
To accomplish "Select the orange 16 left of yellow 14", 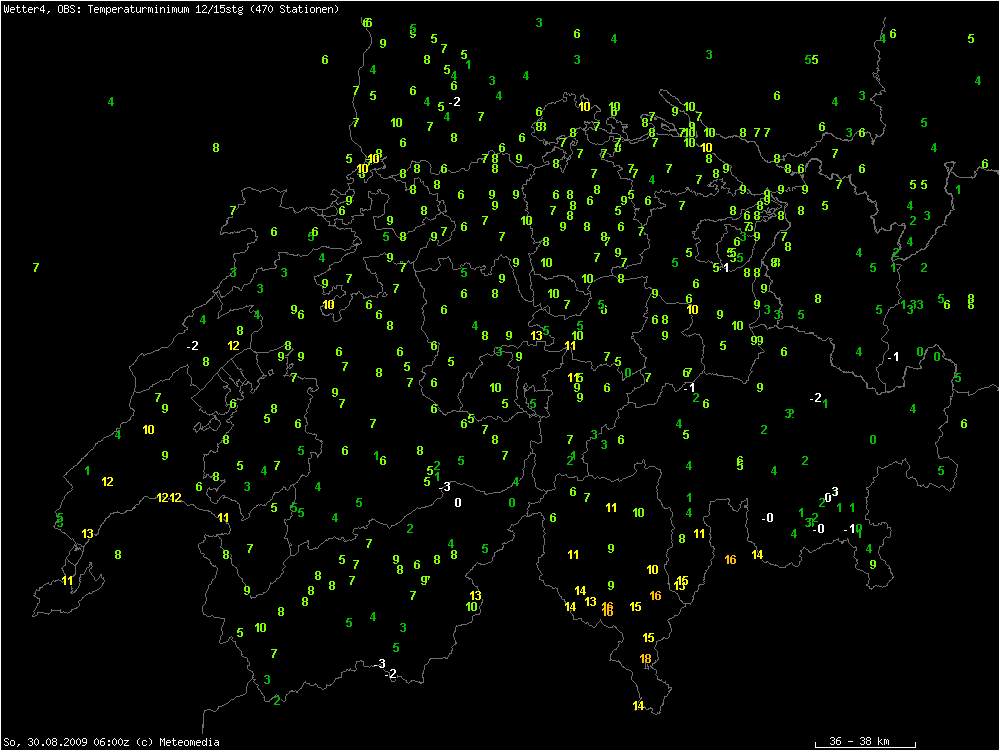I will [730, 559].
